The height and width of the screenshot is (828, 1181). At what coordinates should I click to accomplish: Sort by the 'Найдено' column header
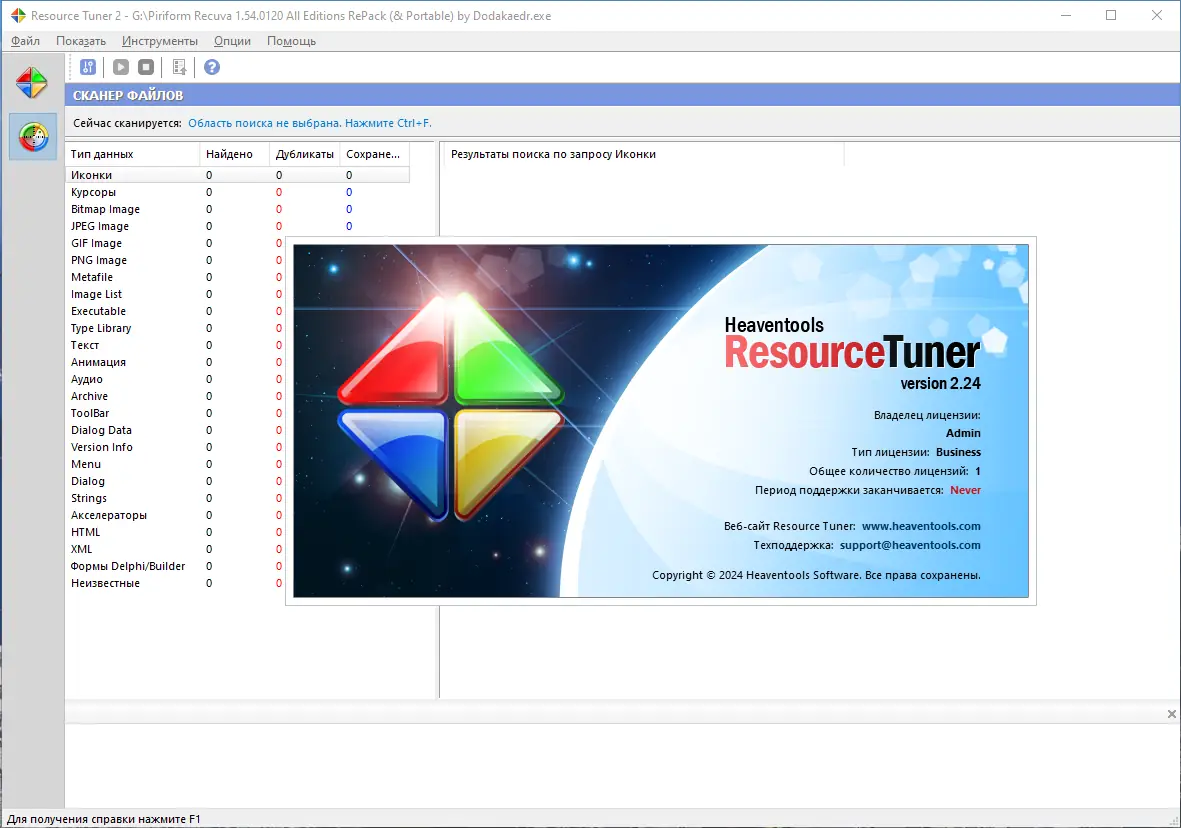click(235, 154)
